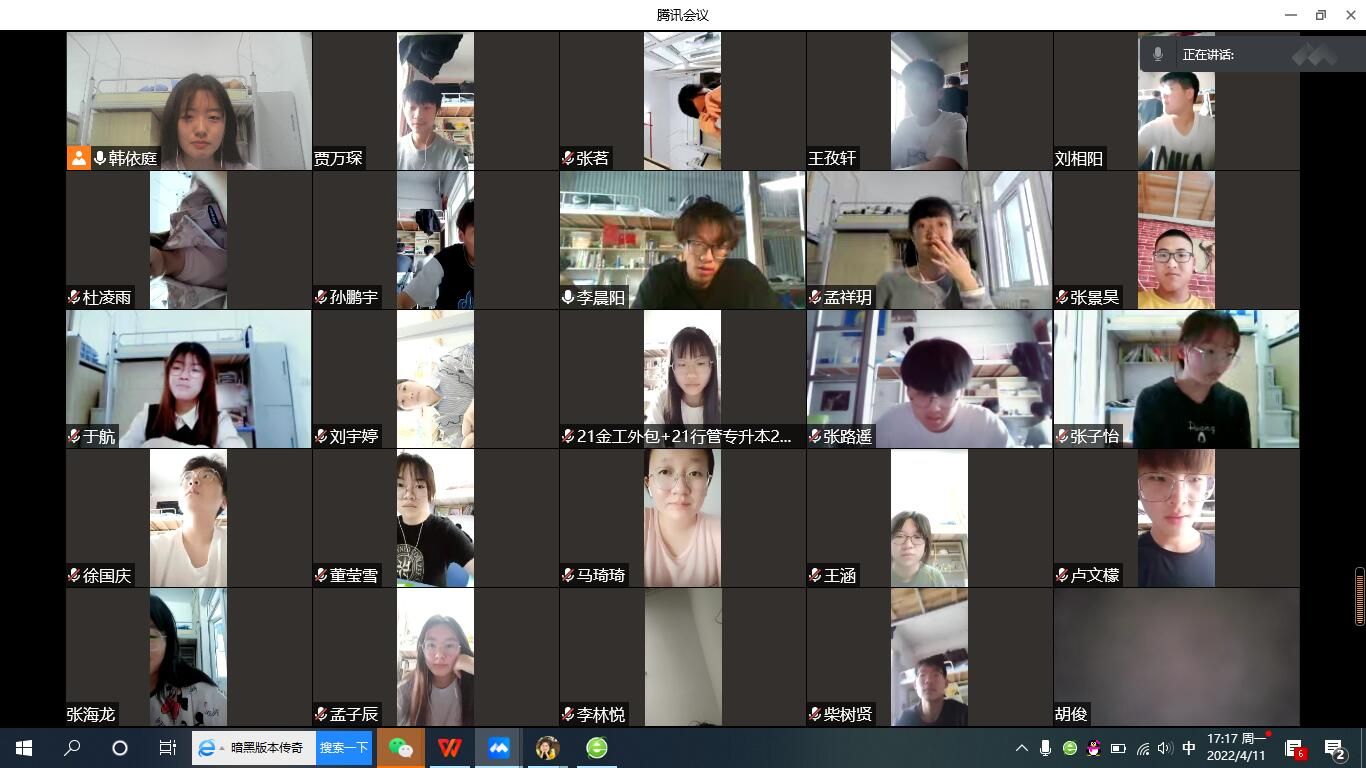
Task: Select 孟祥玥's video tile
Action: pyautogui.click(x=929, y=240)
